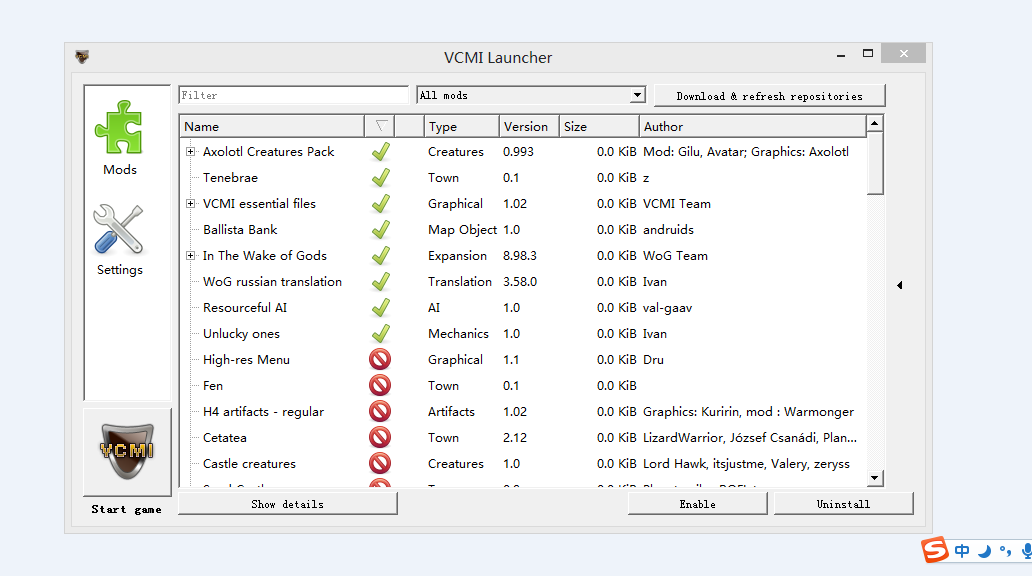1032x576 pixels.
Task: Click the Start game label
Action: tap(126, 510)
